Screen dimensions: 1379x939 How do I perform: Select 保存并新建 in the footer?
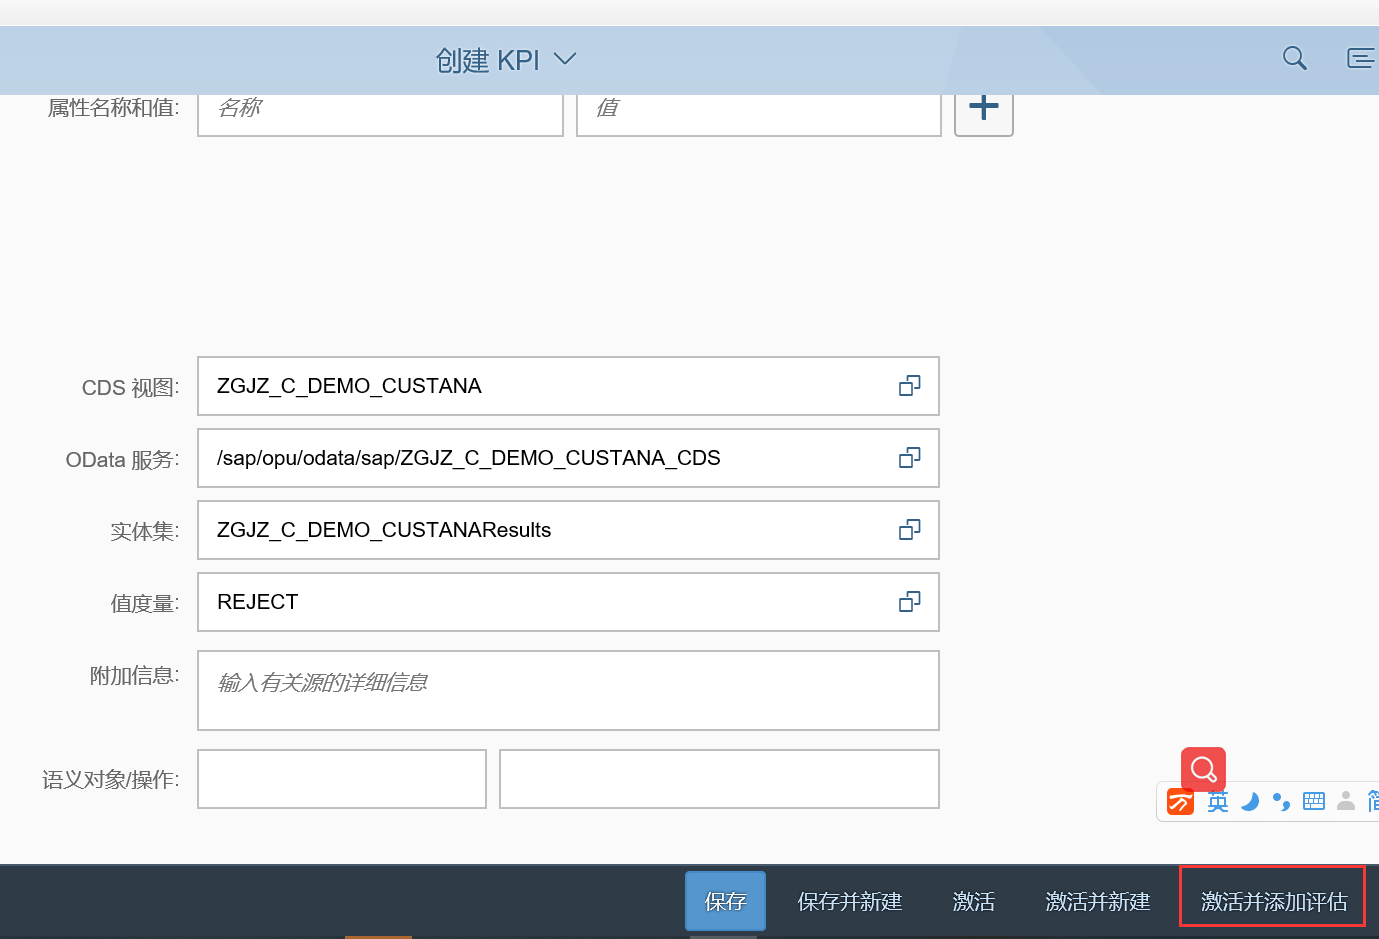(x=850, y=901)
